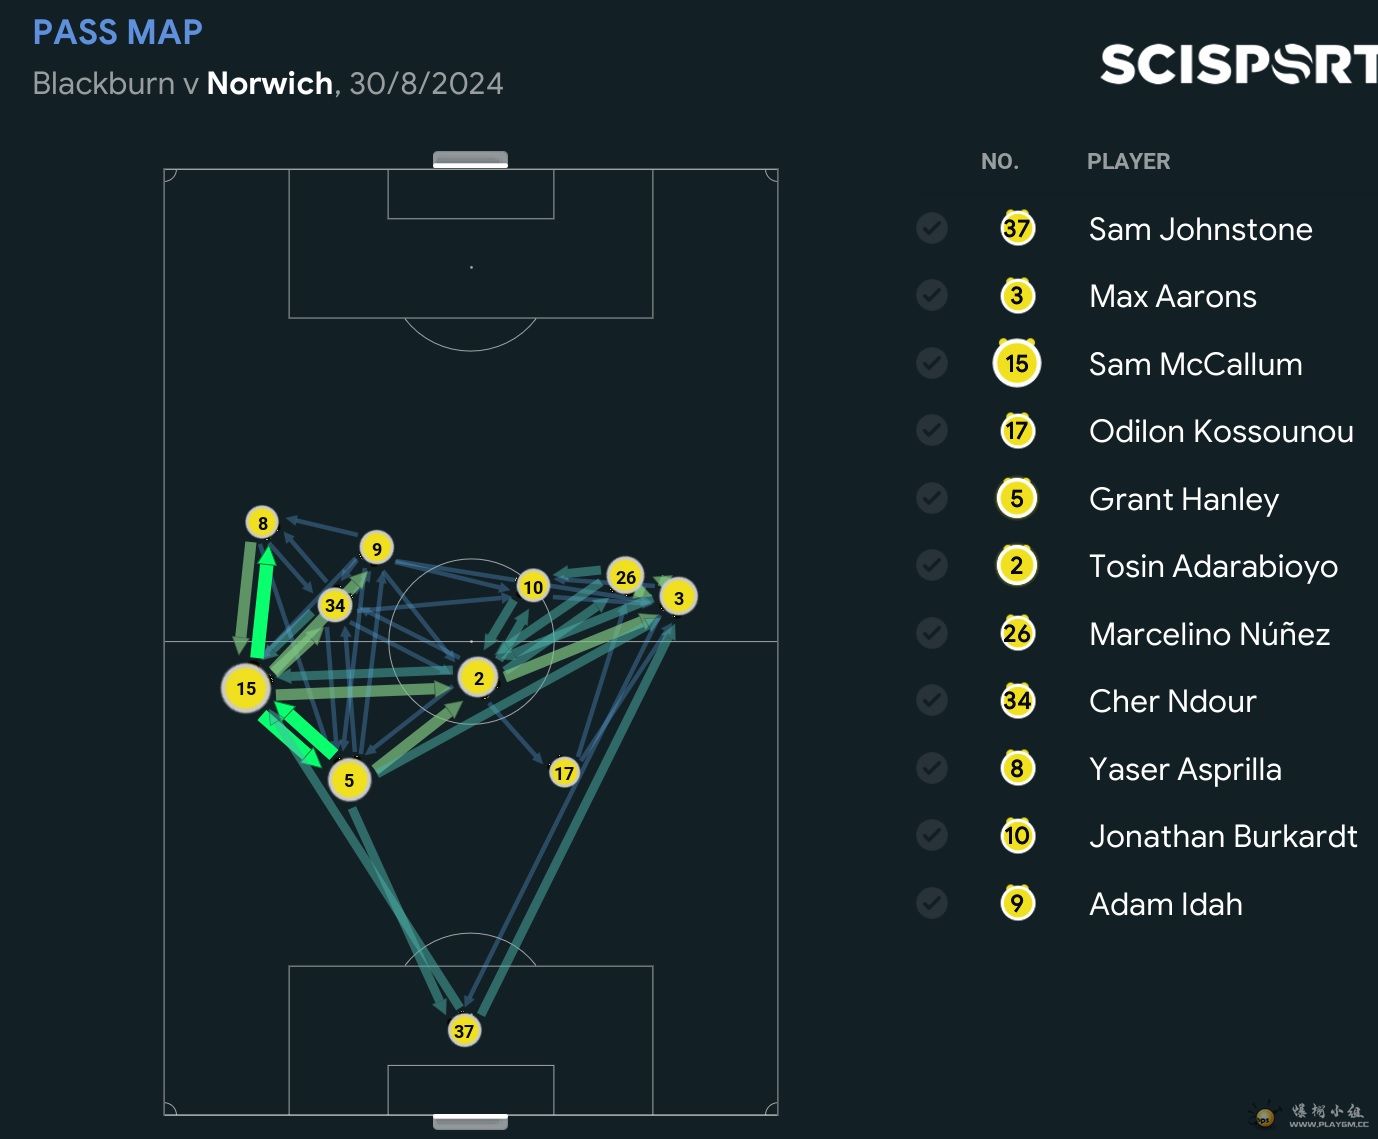The image size is (1378, 1139).
Task: Select player node 34 on the pass map
Action: click(335, 605)
